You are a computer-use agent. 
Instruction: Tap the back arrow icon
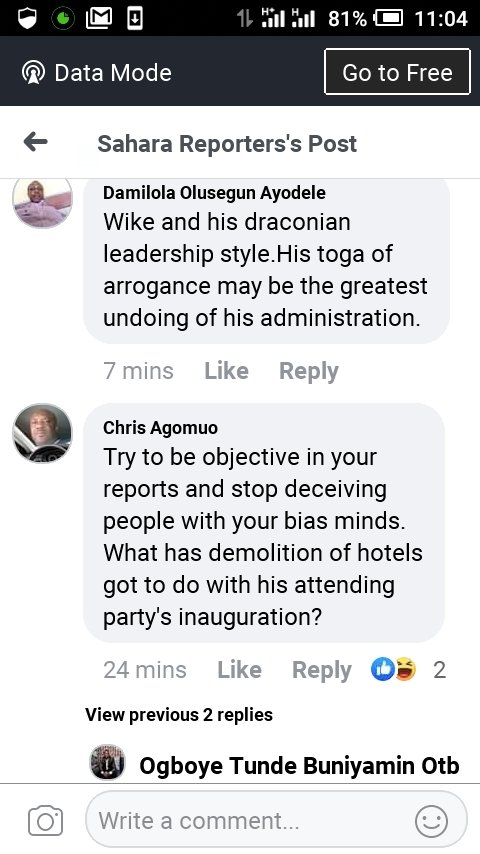35,143
